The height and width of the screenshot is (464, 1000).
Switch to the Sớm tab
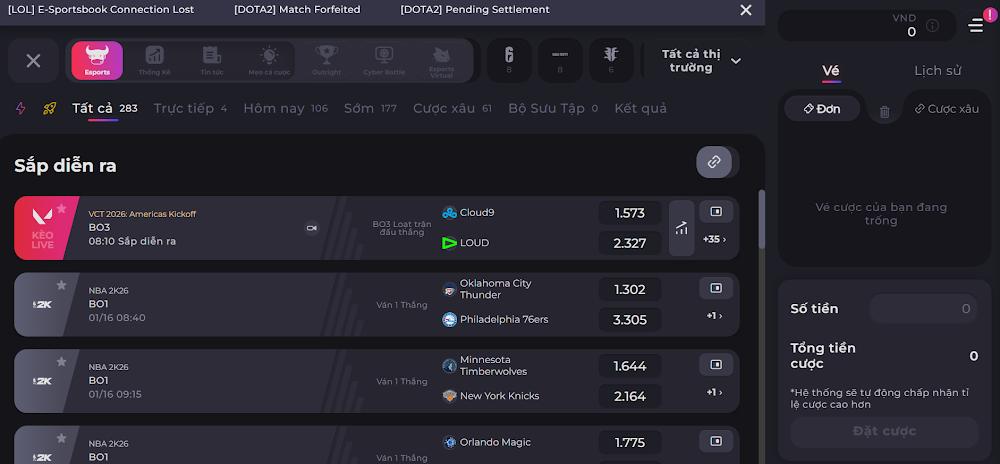[370, 108]
